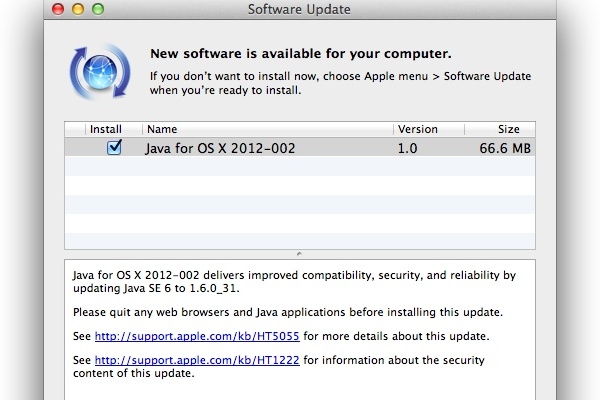
Task: Click the description text mentioning Java SE 6
Action: (x=294, y=282)
